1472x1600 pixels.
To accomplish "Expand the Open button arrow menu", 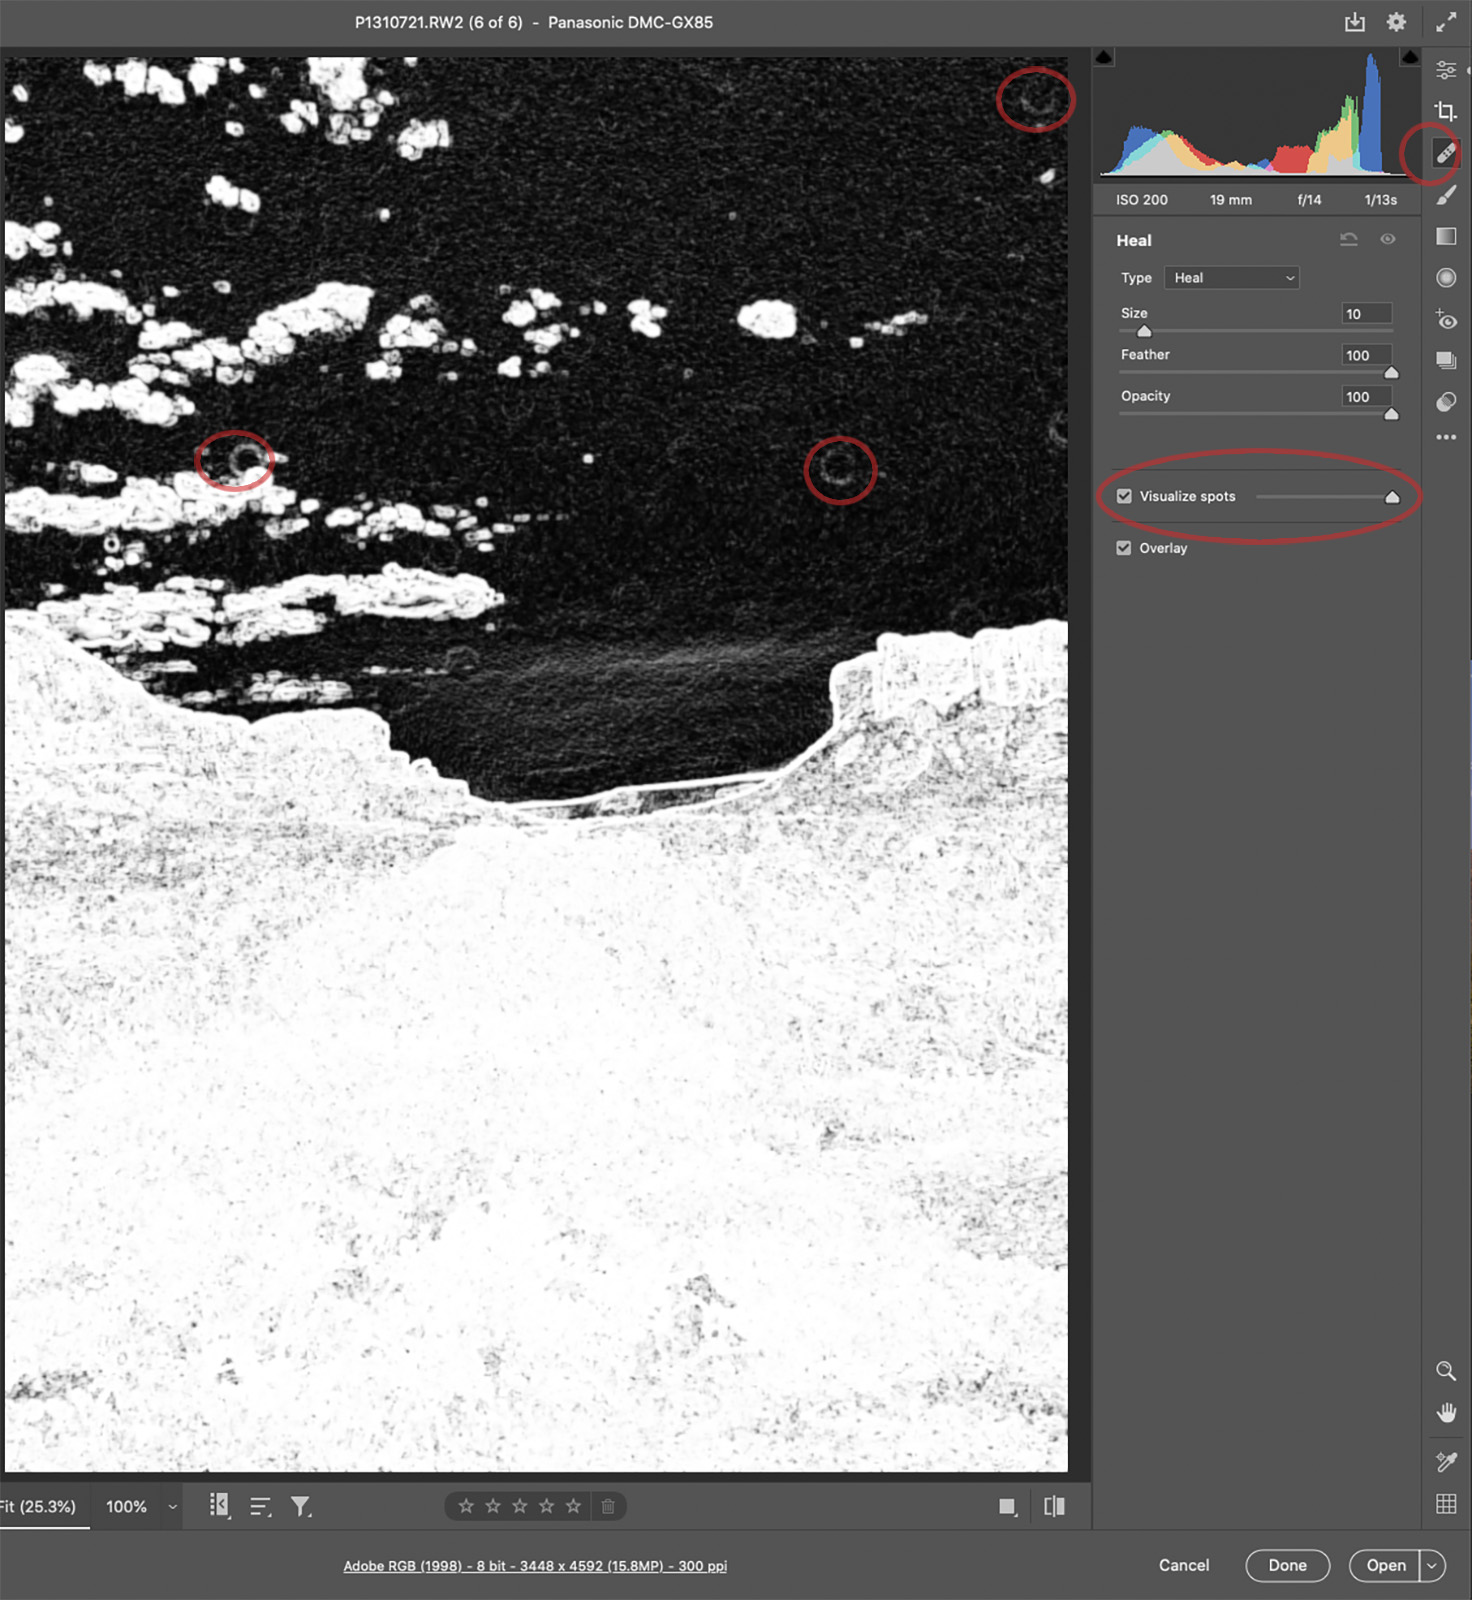I will [x=1432, y=1565].
